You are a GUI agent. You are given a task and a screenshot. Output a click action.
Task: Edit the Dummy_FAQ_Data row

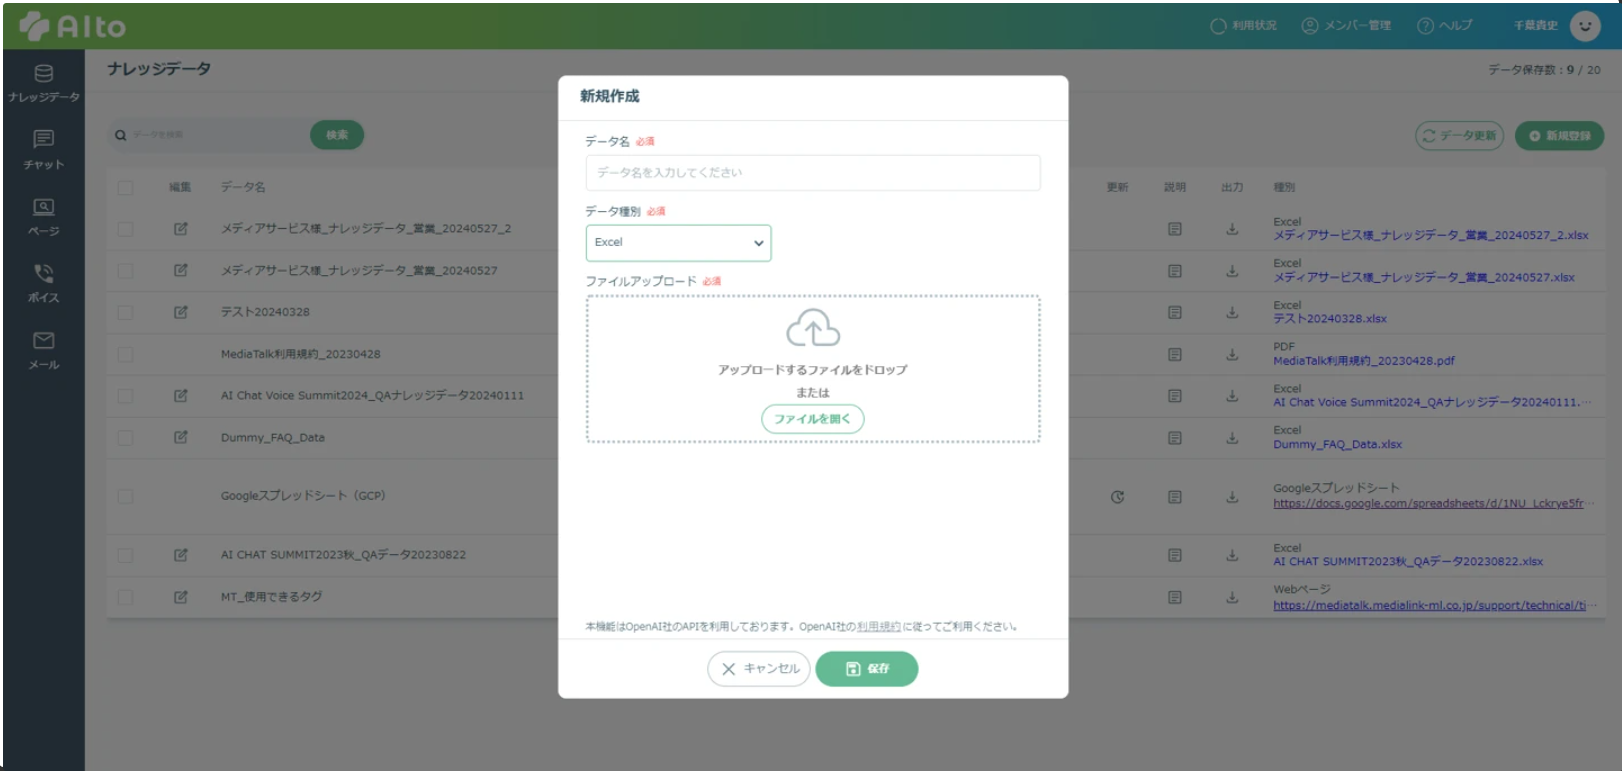(181, 437)
